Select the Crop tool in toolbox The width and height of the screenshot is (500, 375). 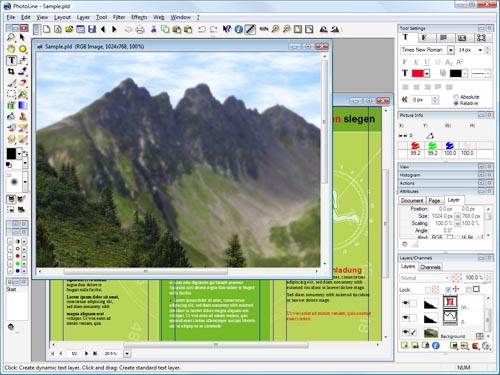(x=11, y=72)
